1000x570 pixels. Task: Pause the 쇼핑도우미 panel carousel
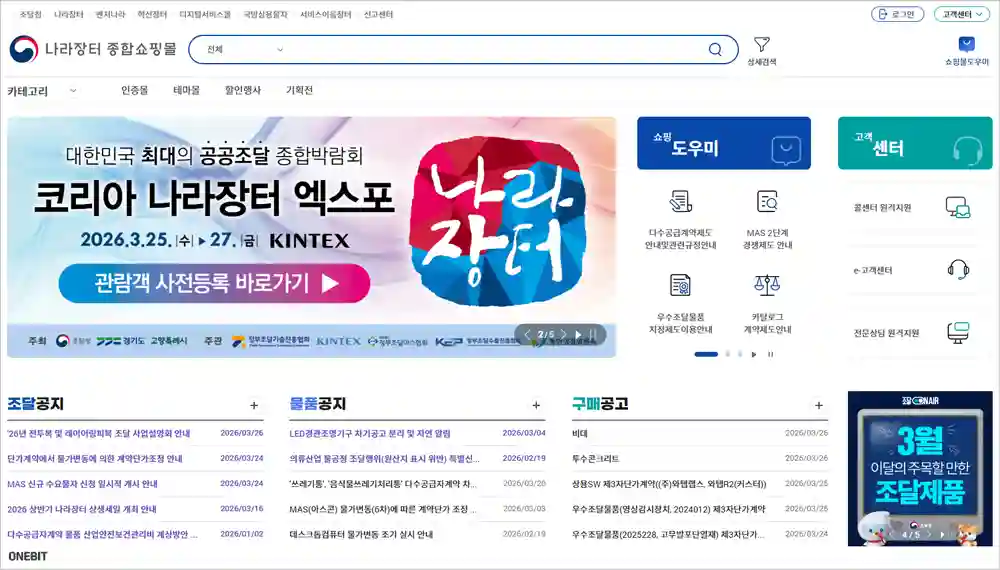tap(770, 354)
